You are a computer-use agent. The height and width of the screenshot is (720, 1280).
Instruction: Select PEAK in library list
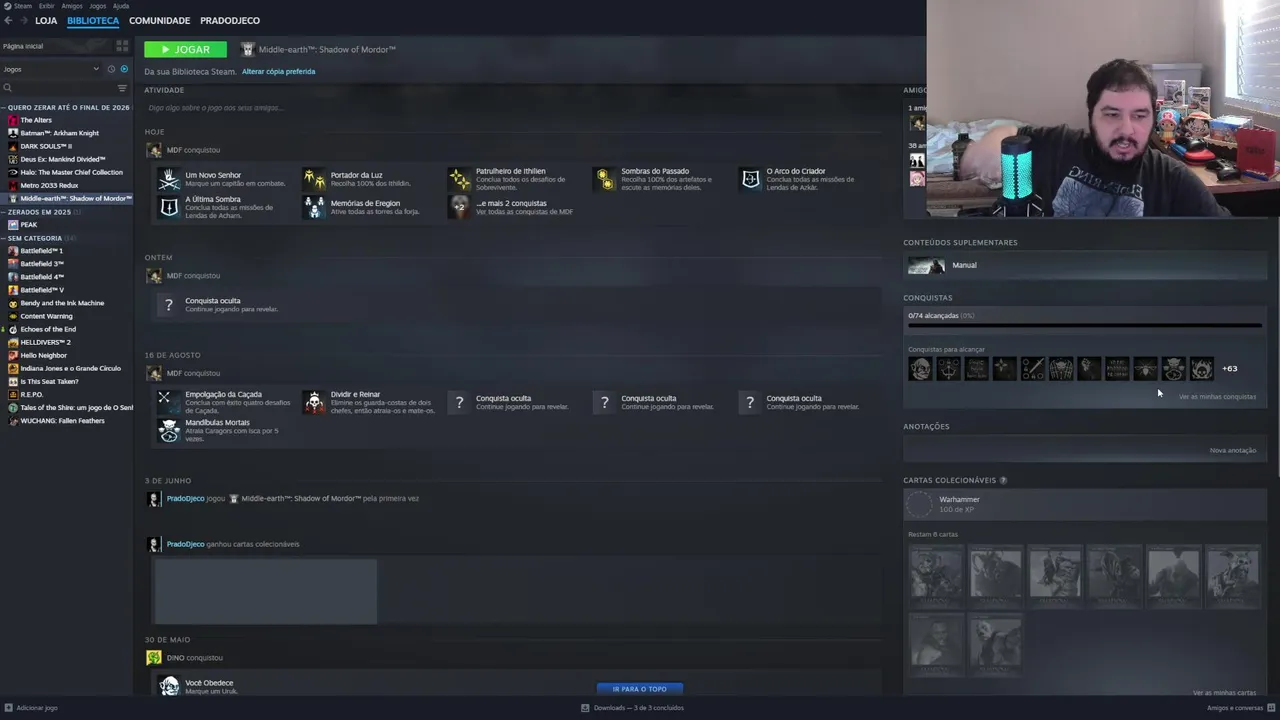[28, 225]
